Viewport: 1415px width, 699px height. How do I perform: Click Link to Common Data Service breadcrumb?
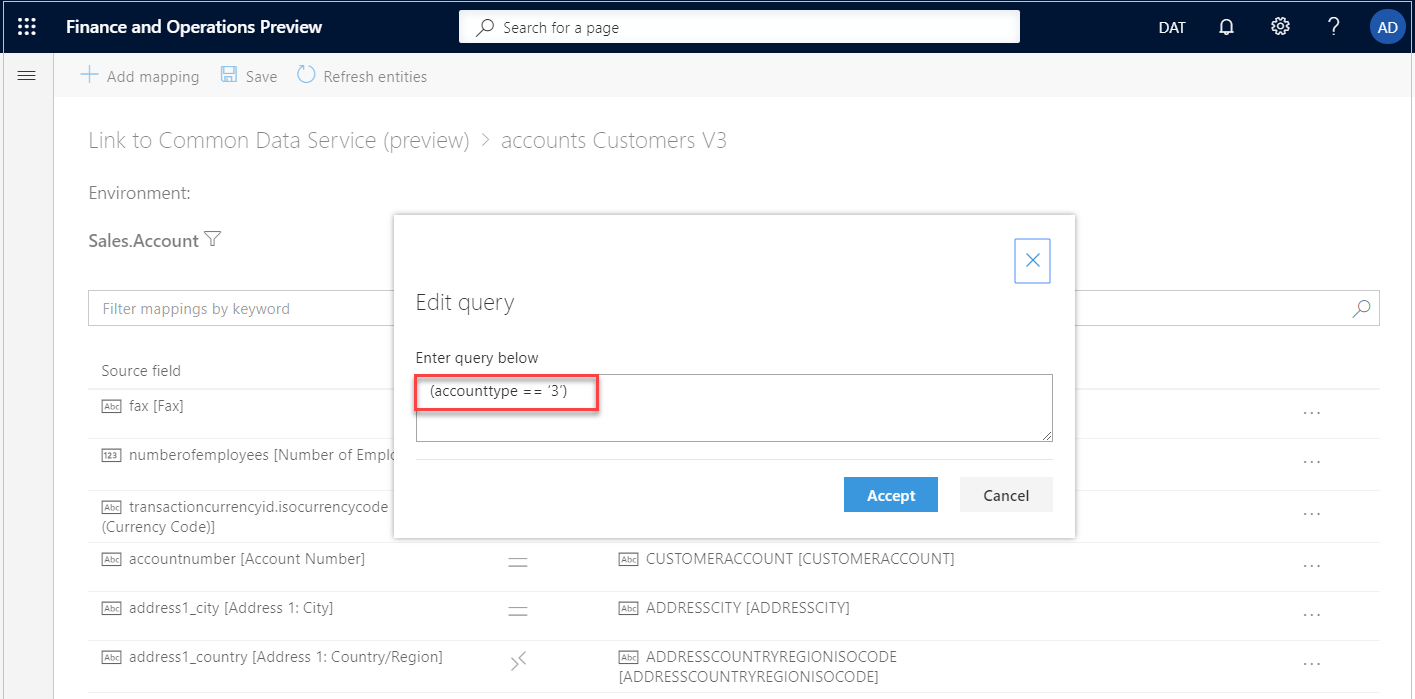click(278, 141)
